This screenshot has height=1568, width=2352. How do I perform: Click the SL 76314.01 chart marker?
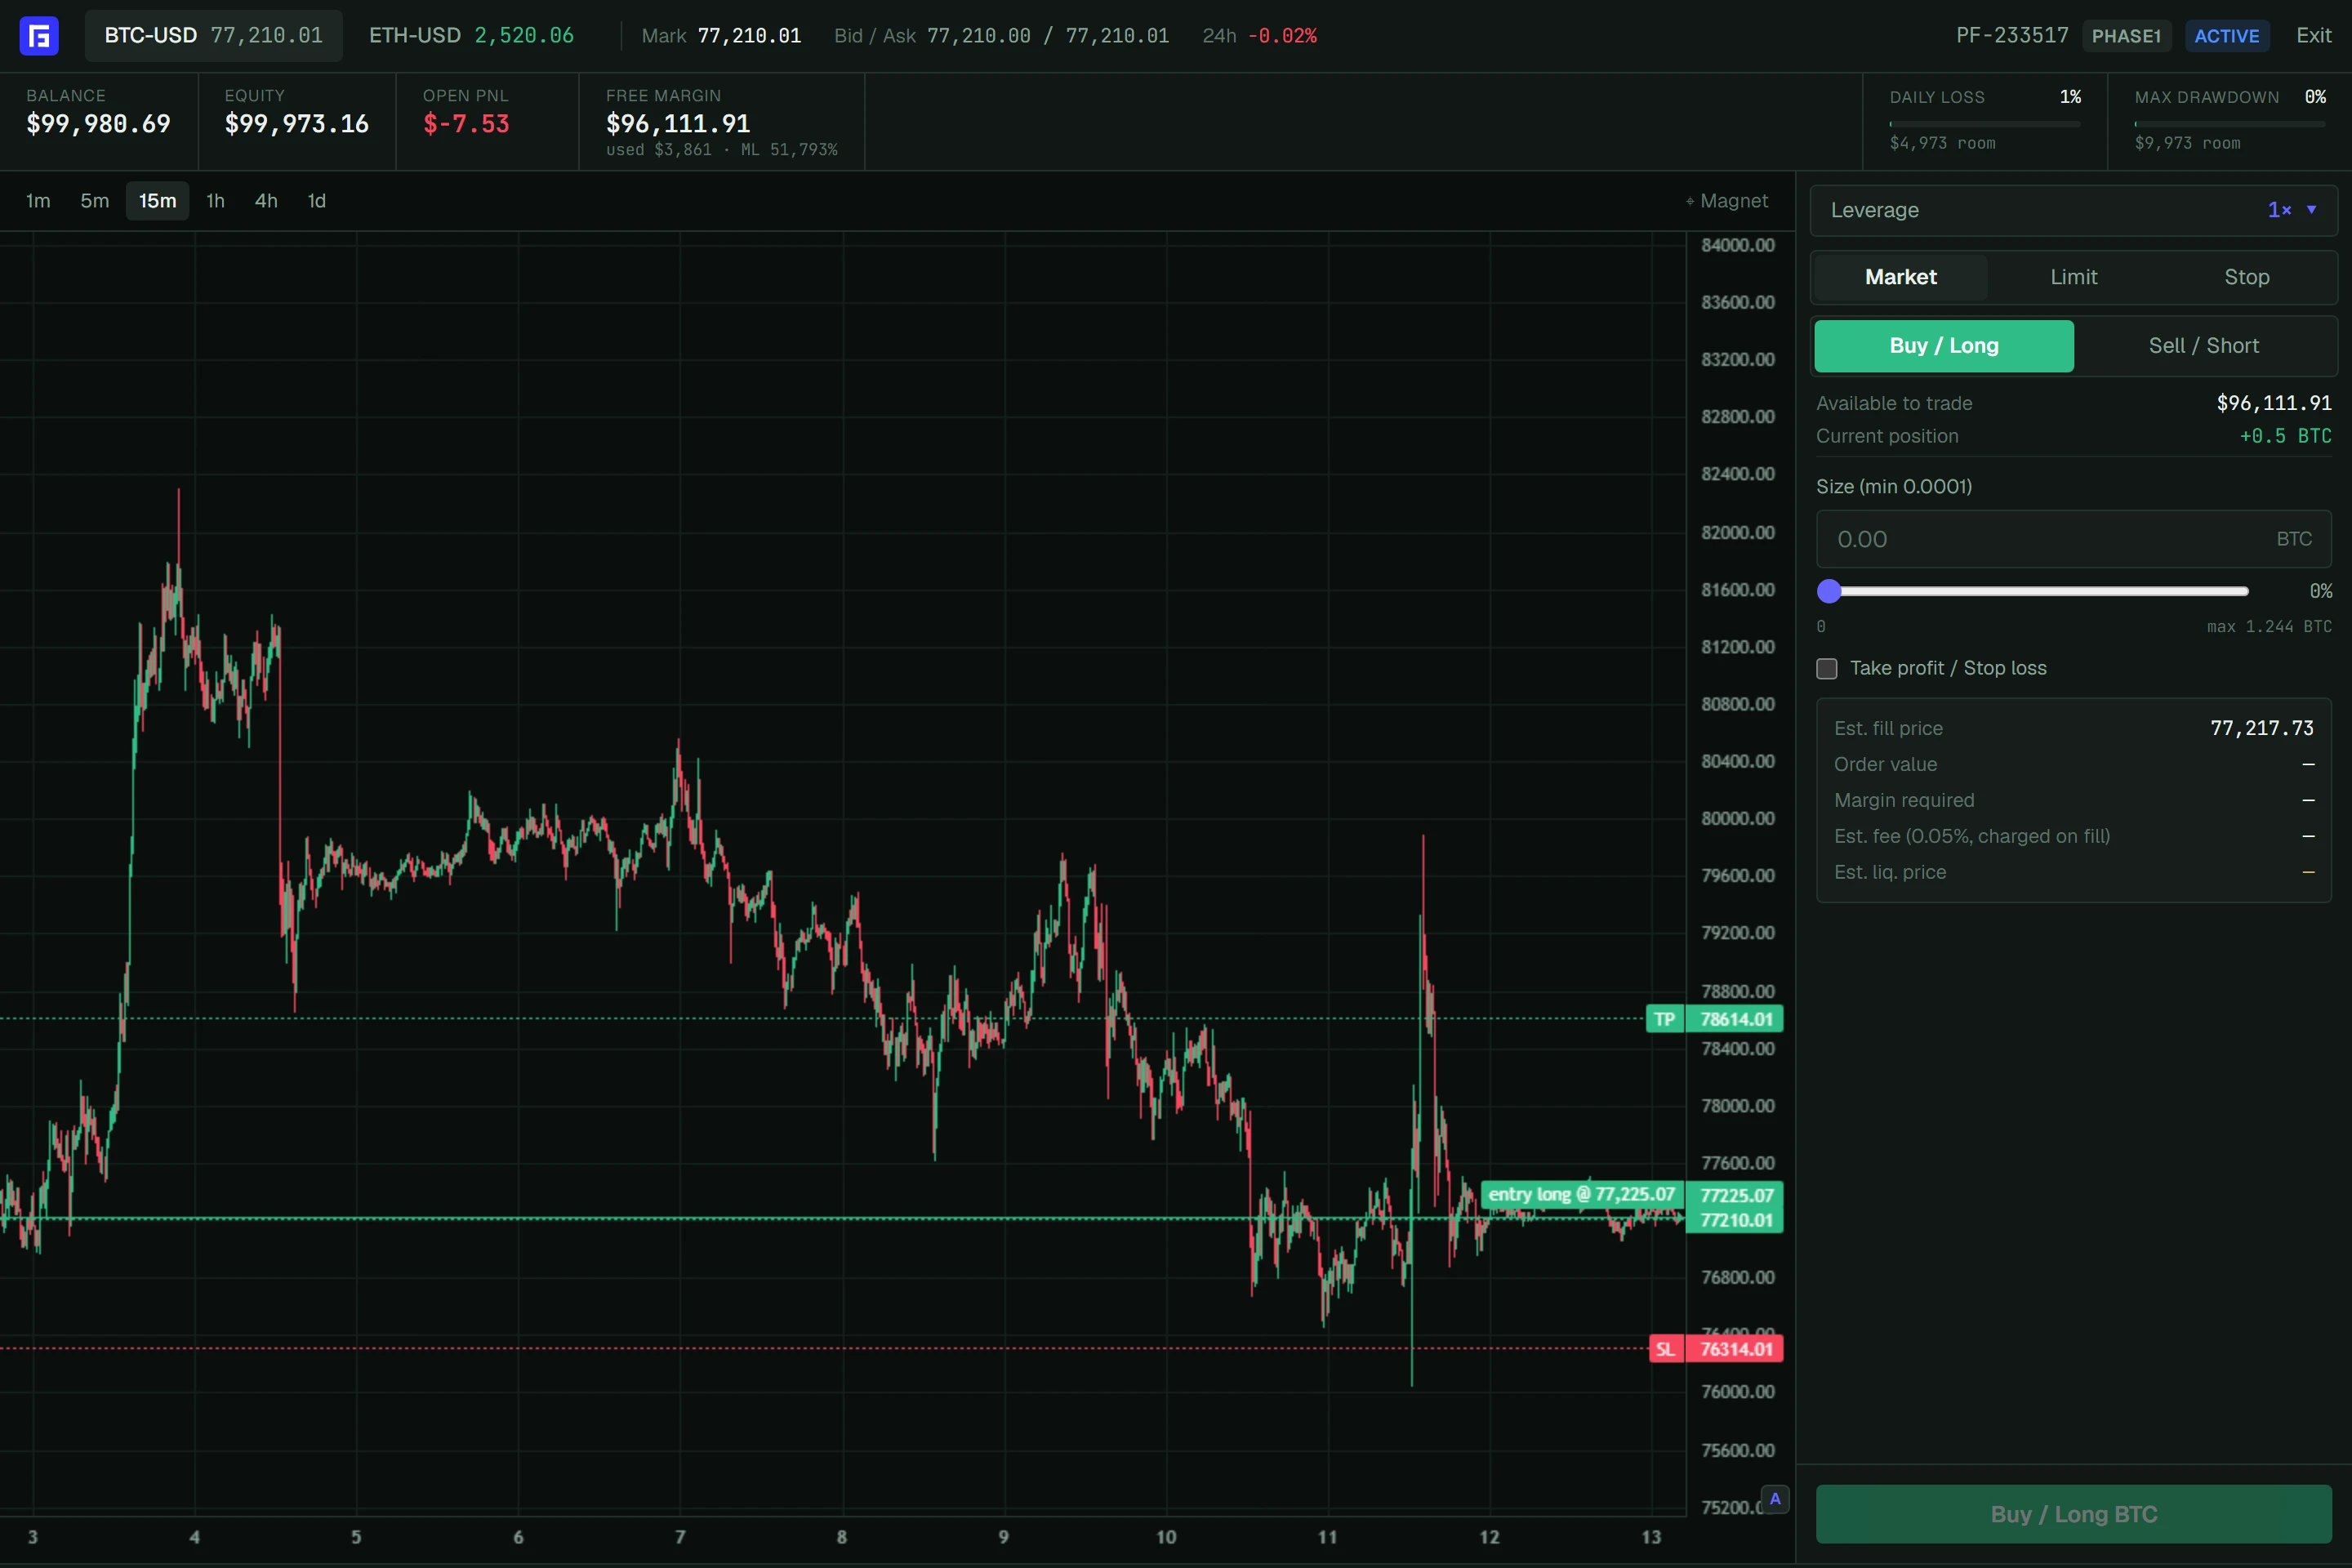(x=1716, y=1349)
